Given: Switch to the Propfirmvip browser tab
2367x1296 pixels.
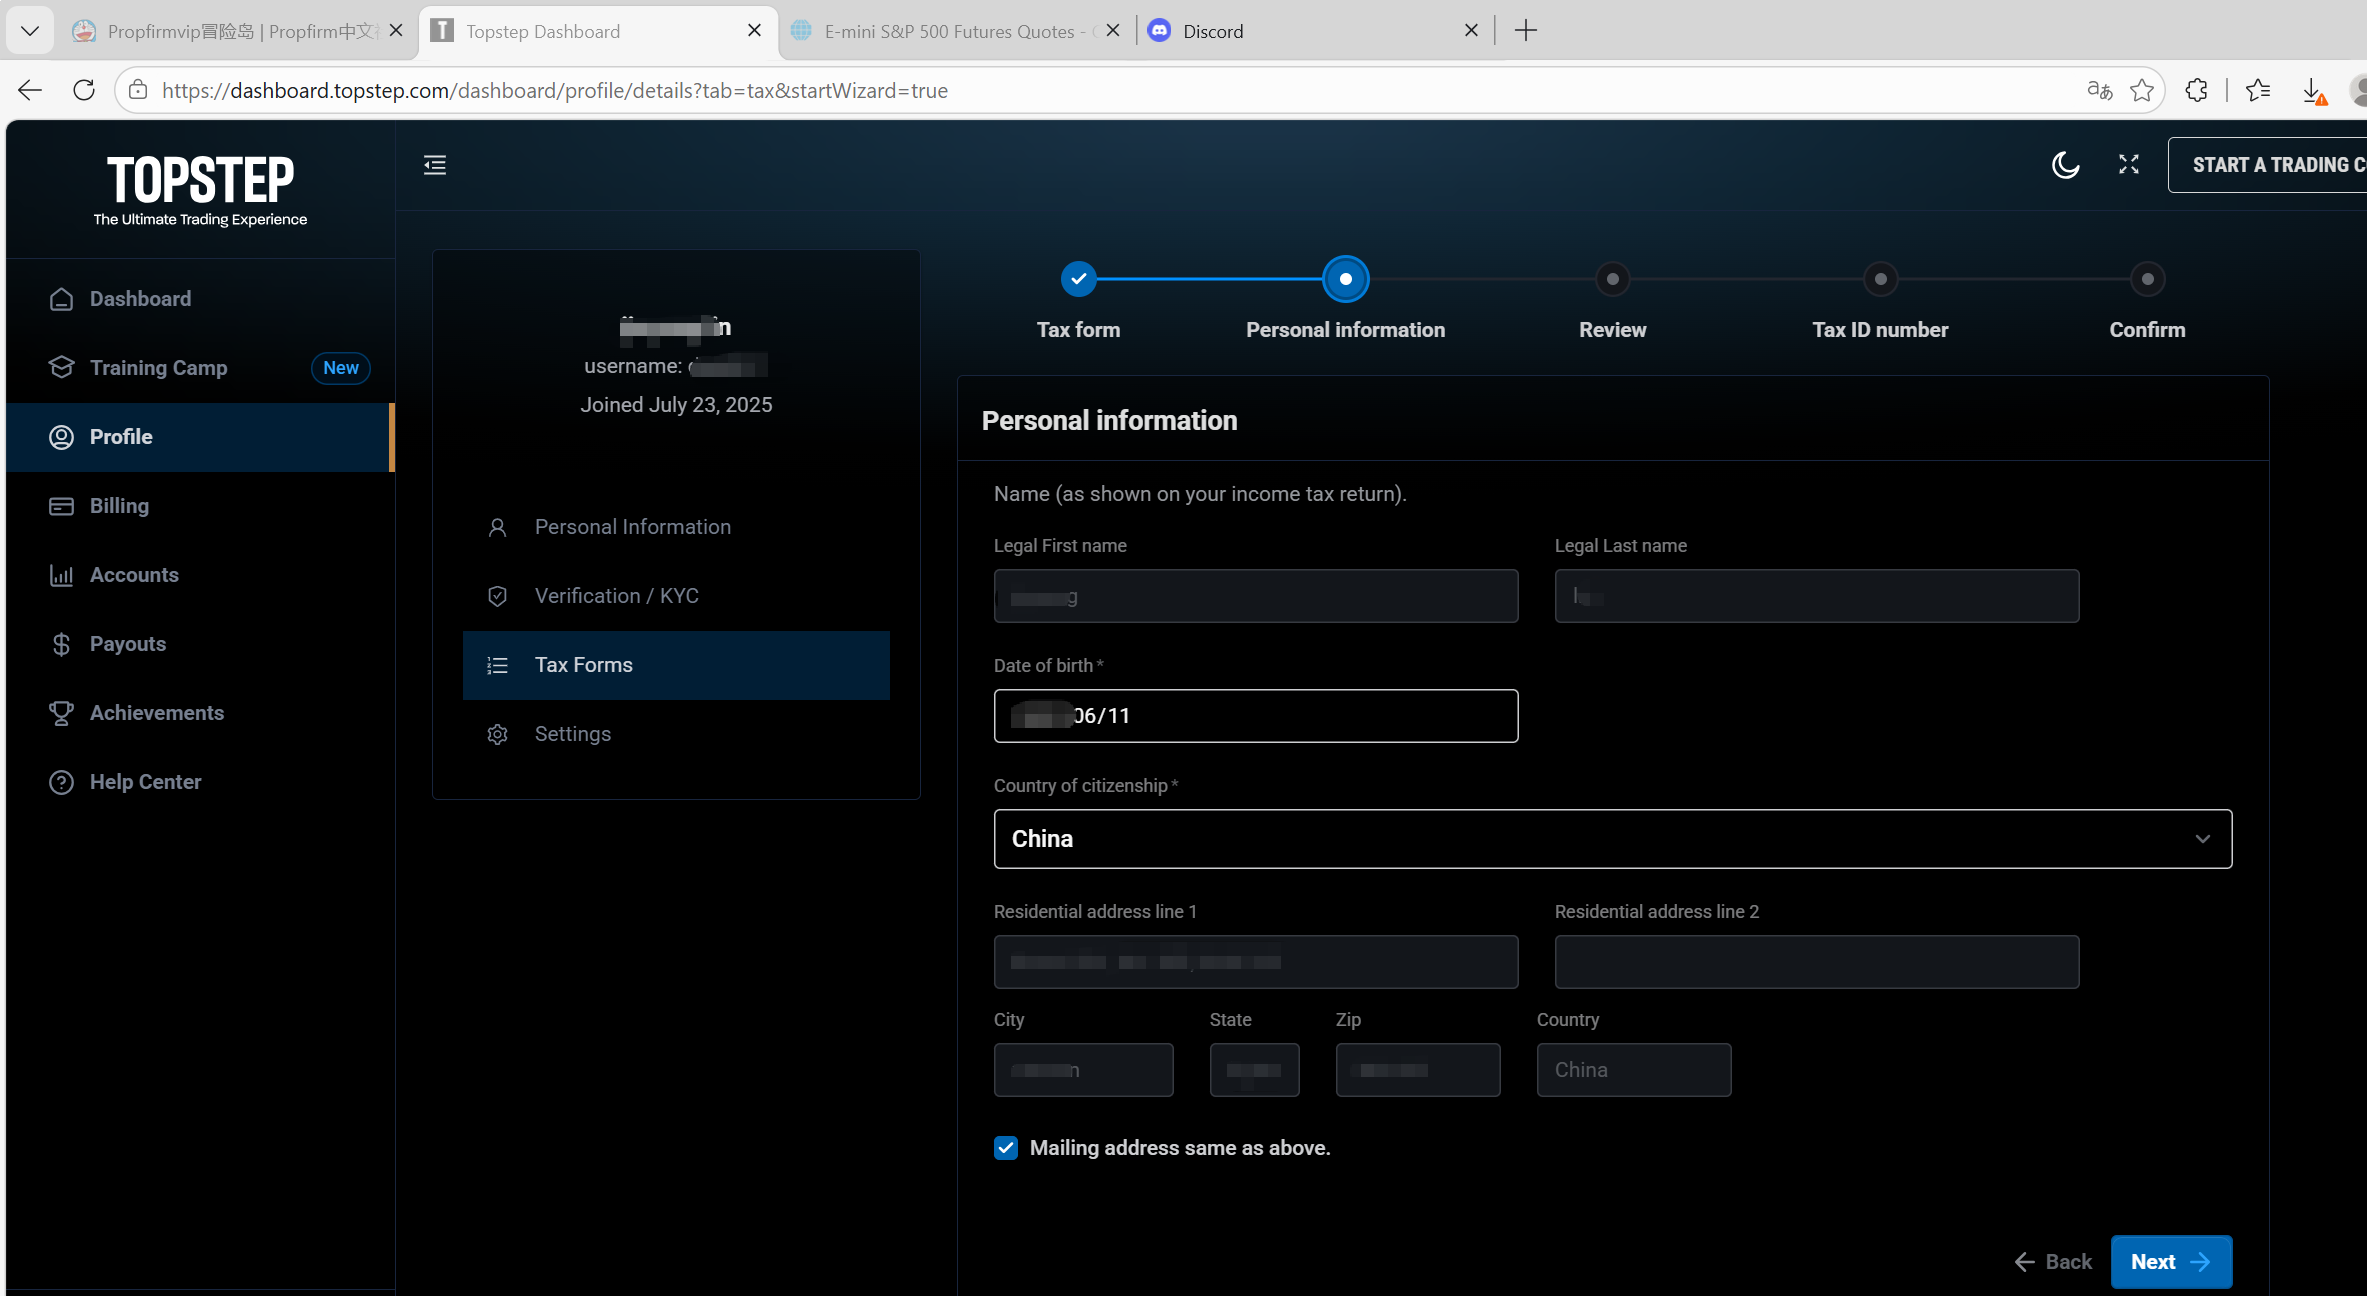Looking at the screenshot, I should click(x=238, y=31).
